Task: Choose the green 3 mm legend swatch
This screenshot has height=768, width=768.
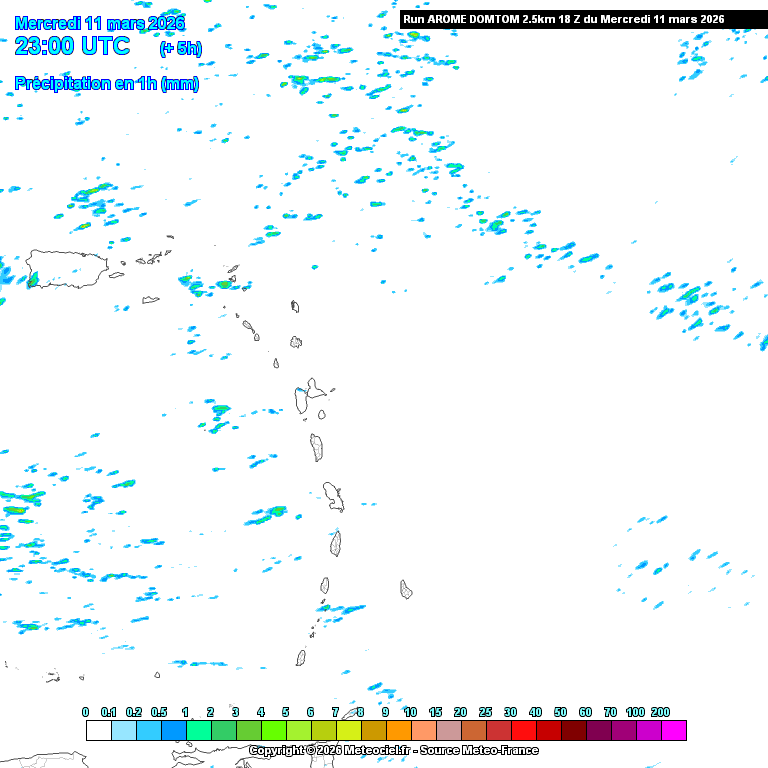Action: (x=223, y=731)
